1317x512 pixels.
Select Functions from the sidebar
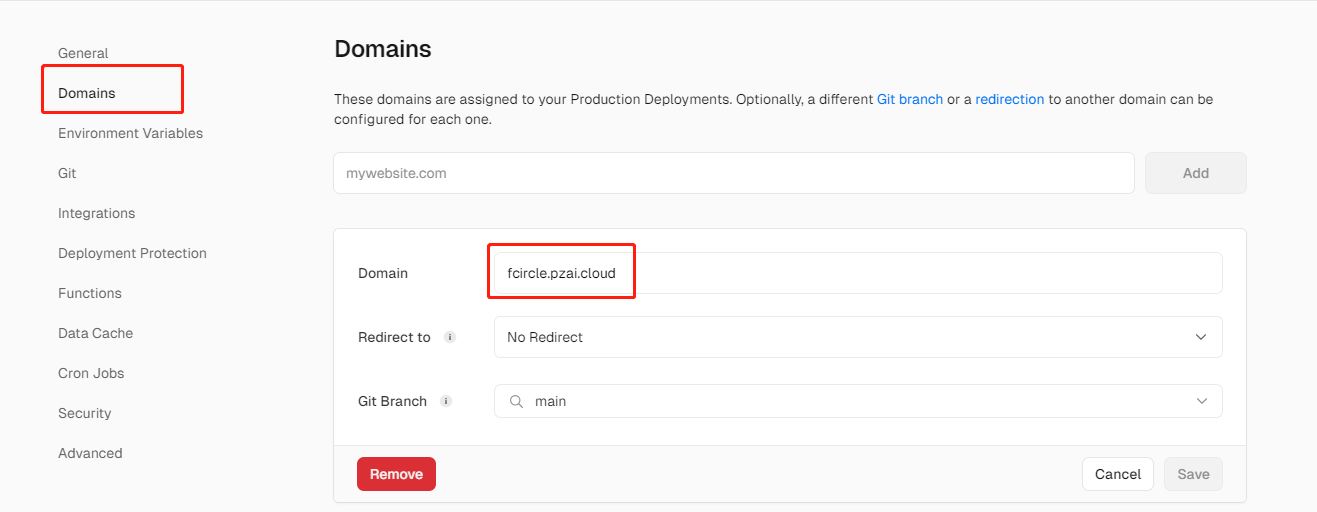tap(89, 293)
